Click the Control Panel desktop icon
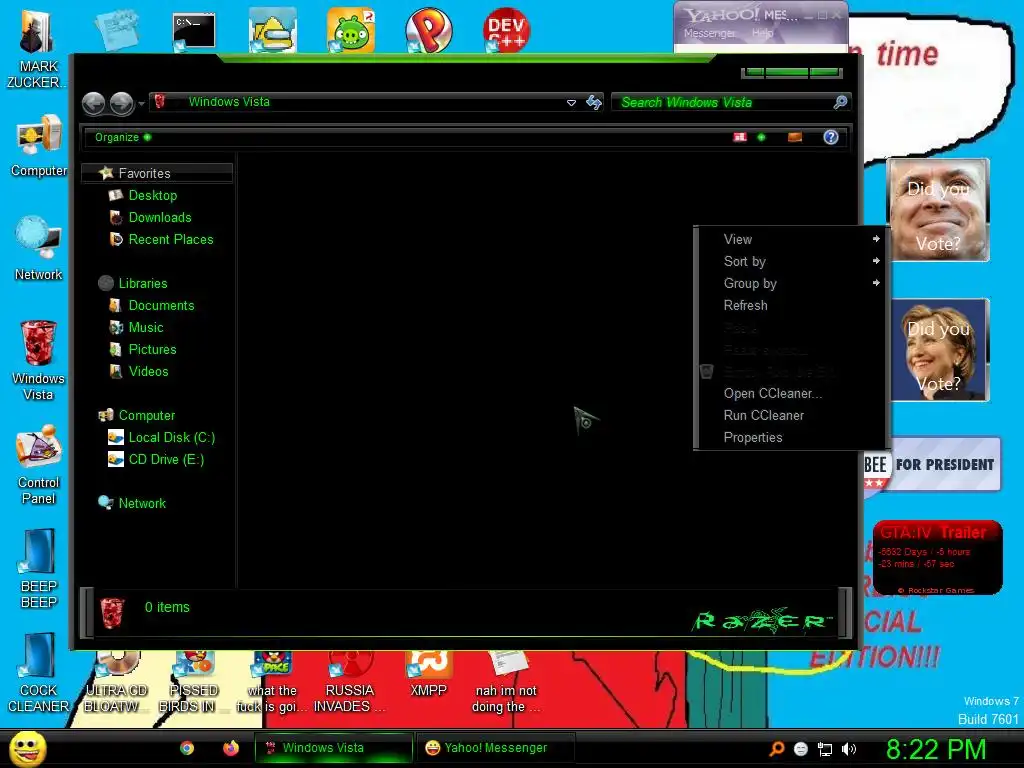The image size is (1024, 768). tap(39, 465)
